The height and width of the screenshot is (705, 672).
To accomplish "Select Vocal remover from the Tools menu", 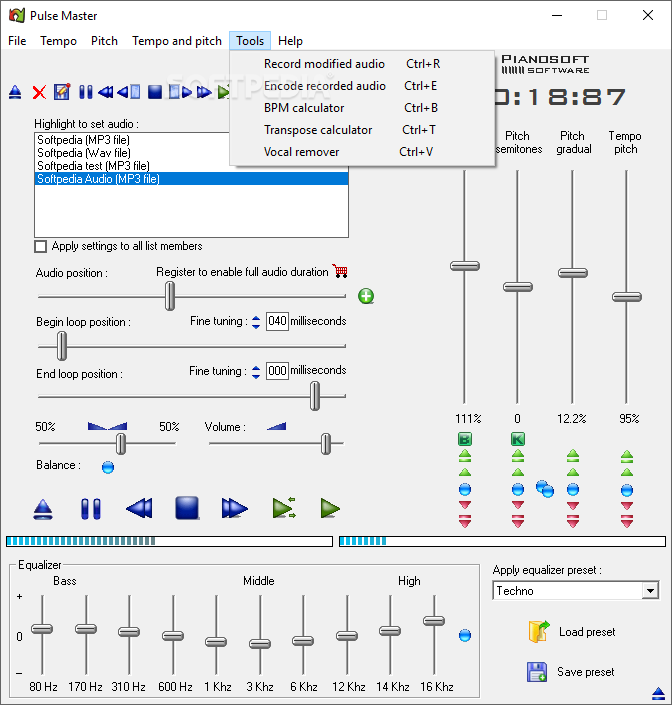I will click(362, 152).
